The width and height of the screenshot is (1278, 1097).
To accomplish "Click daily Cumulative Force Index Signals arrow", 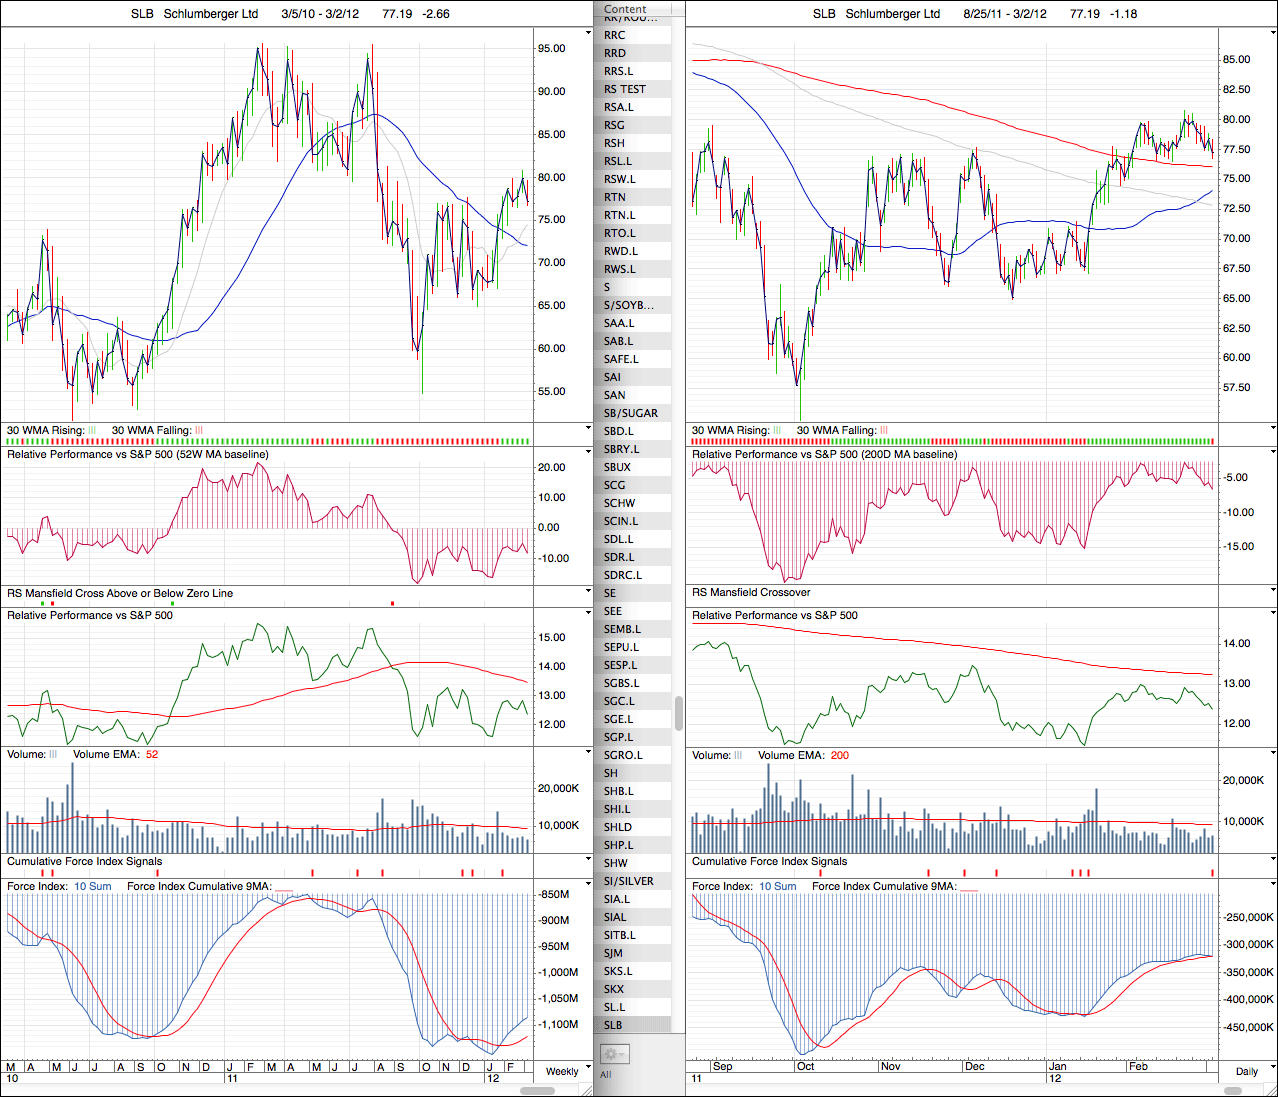I will tap(1272, 859).
